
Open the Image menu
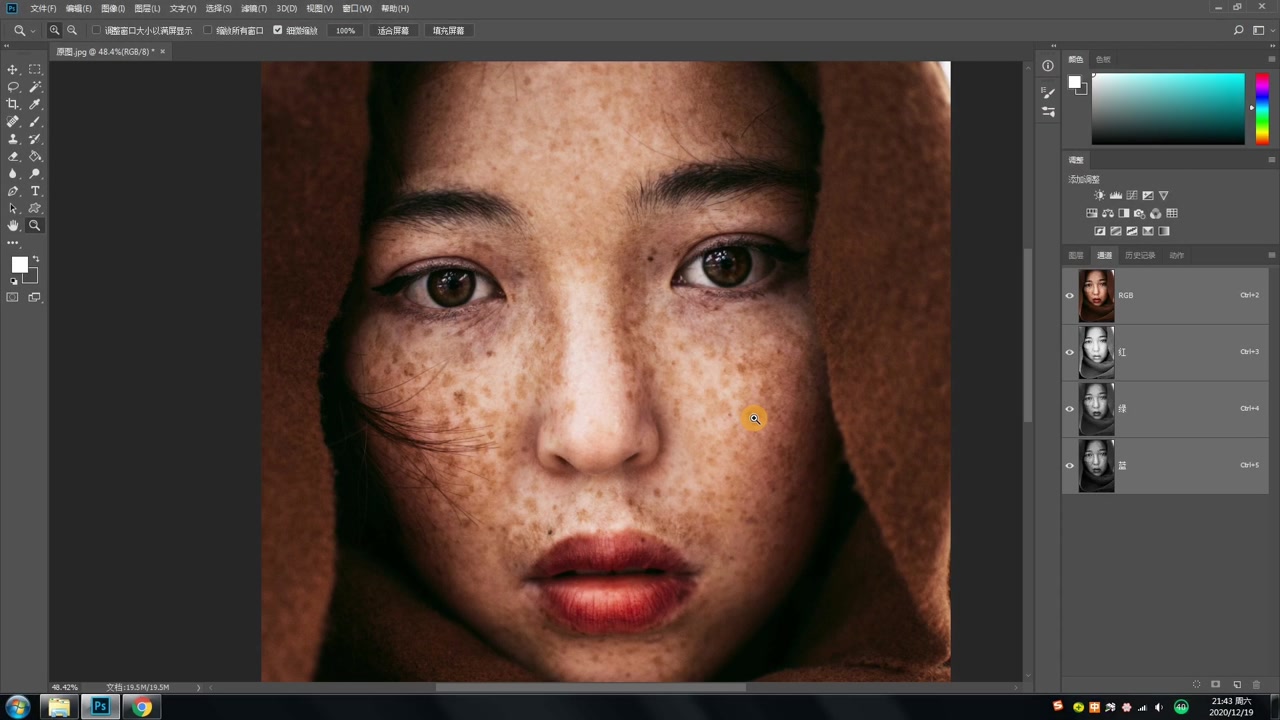click(113, 8)
